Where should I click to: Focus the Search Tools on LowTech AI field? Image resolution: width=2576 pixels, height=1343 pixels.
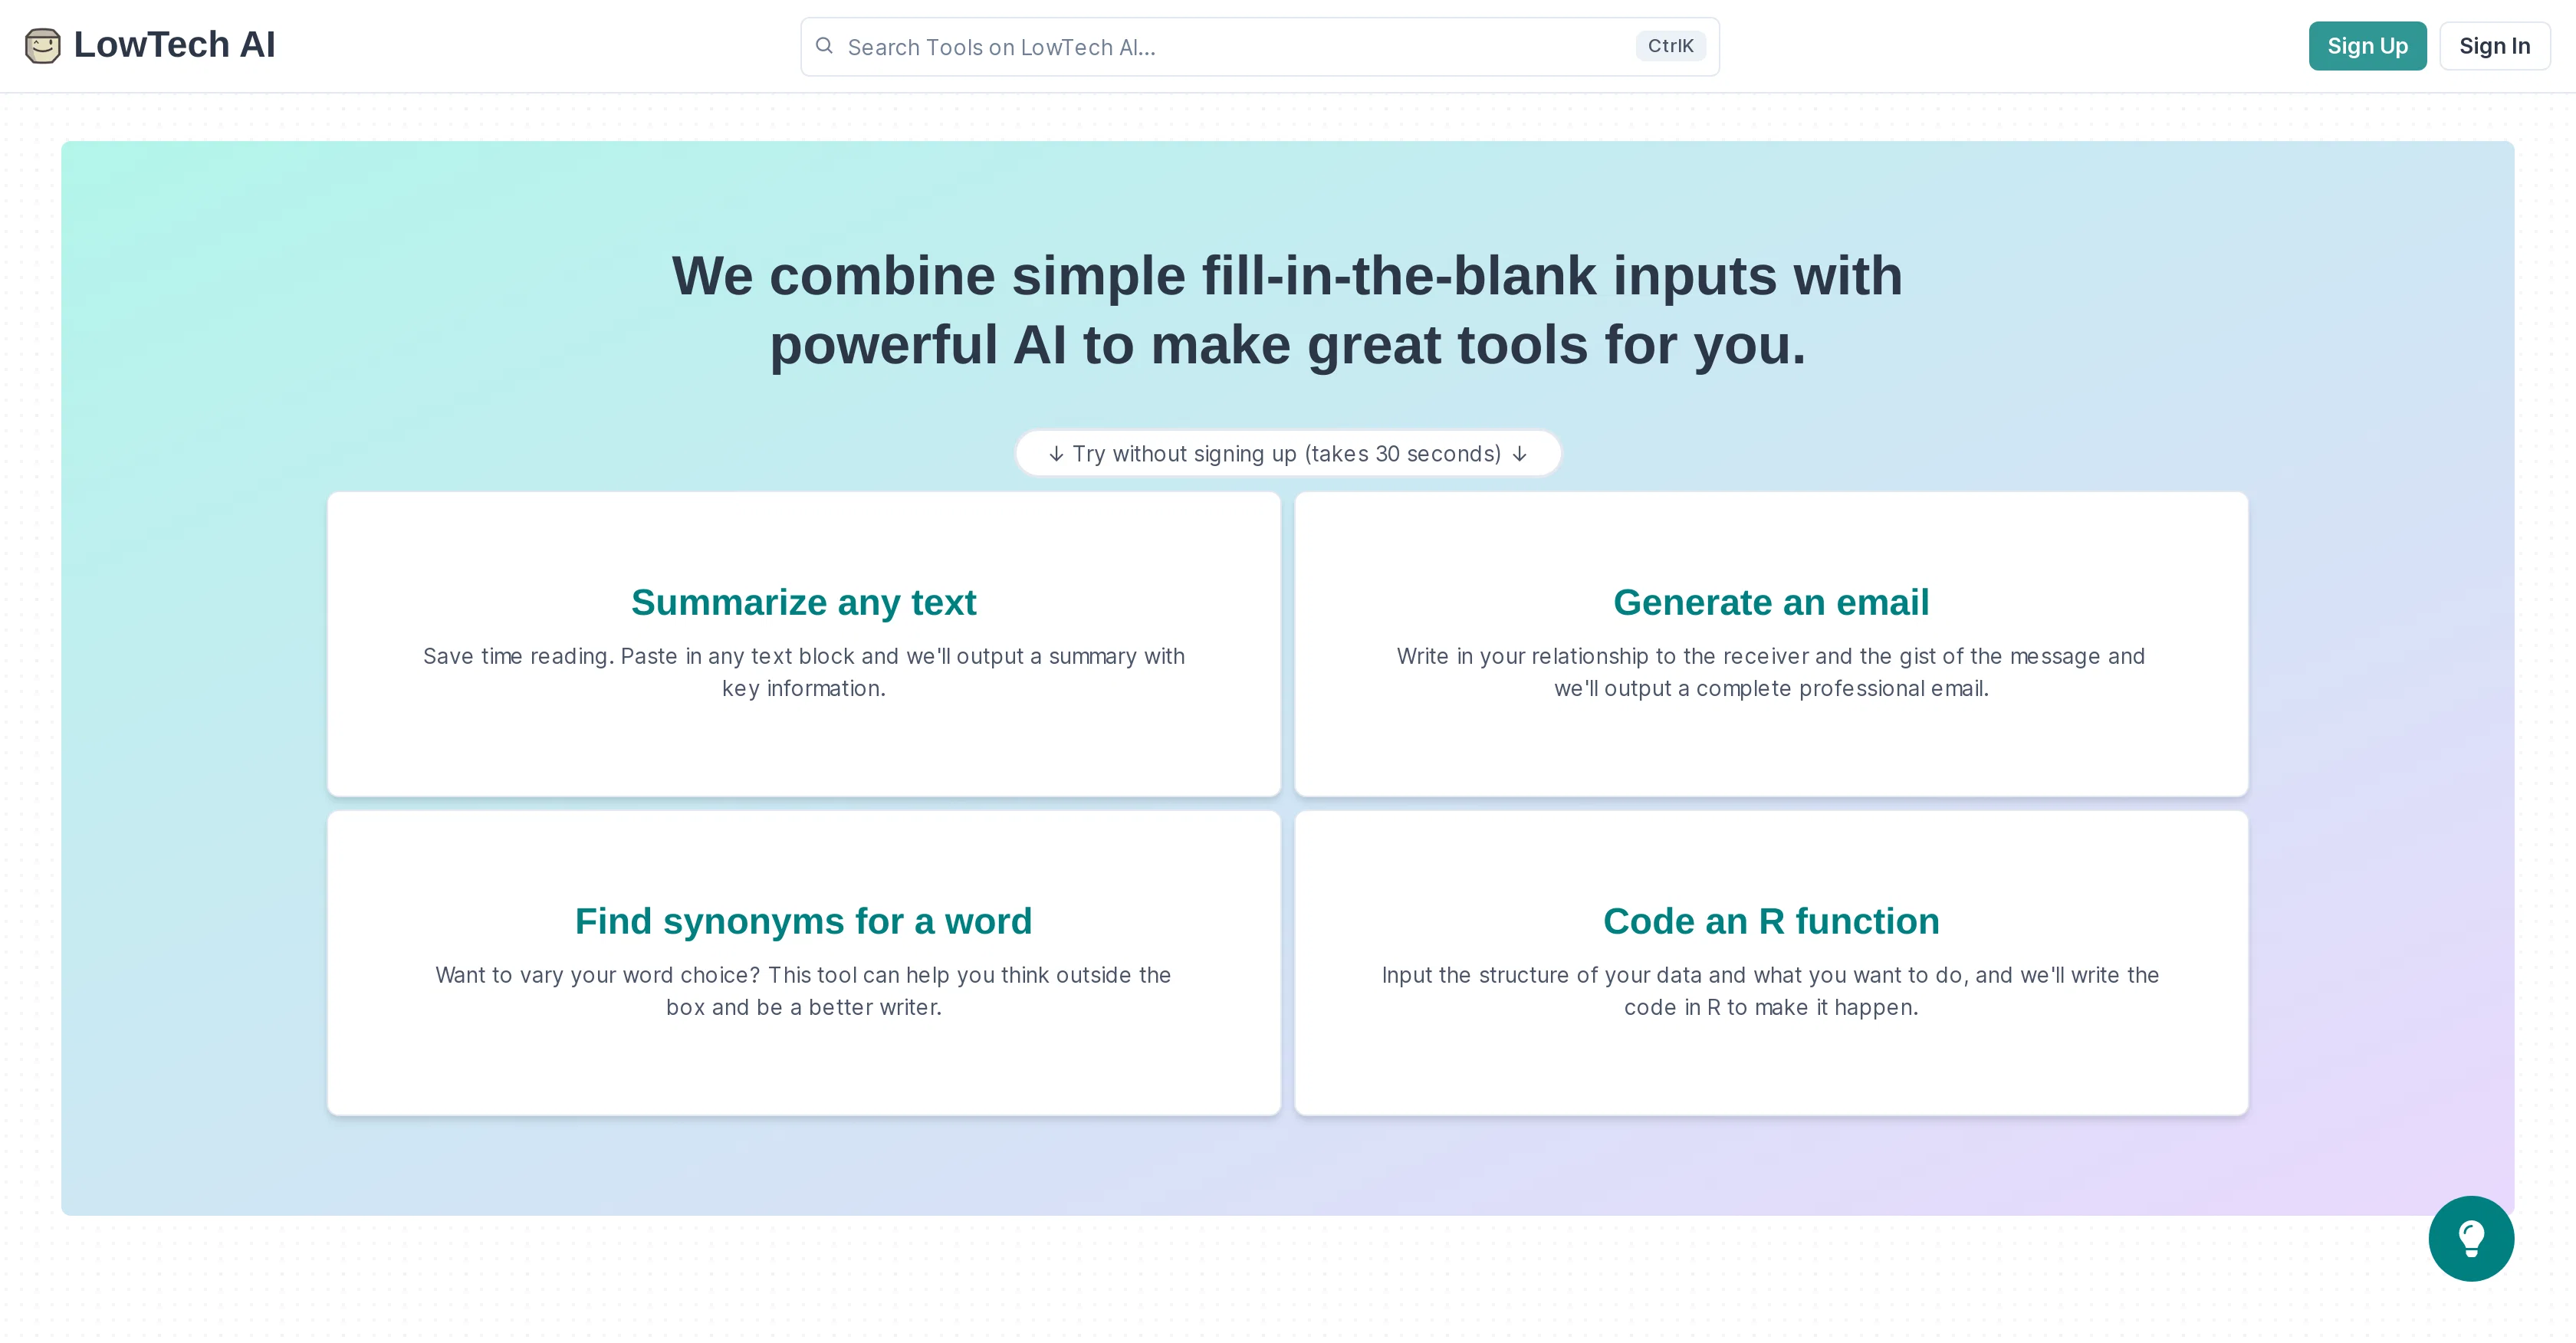pos(1260,47)
